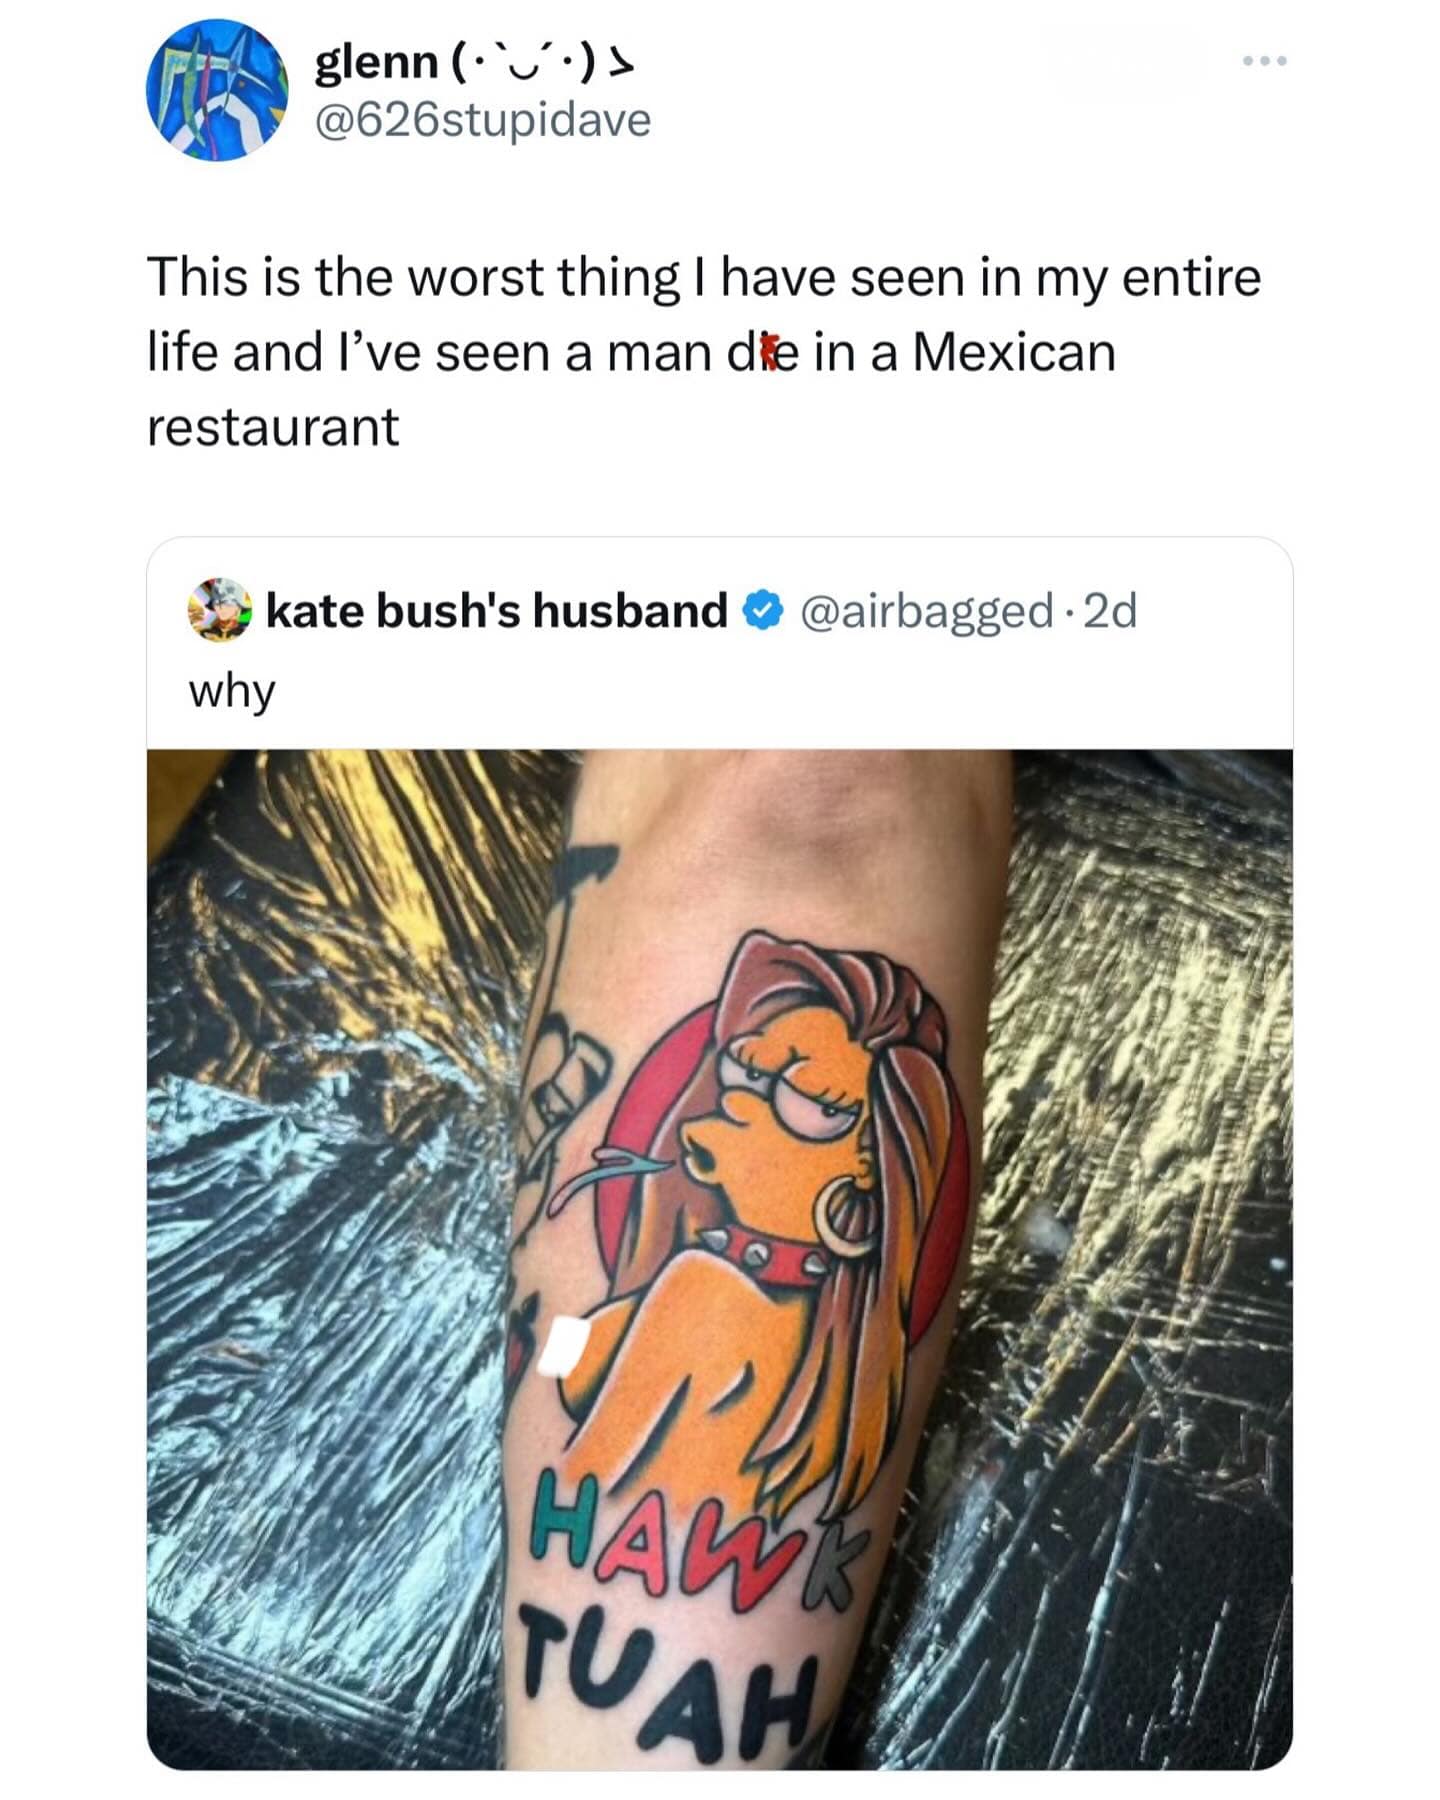Click the word why in the quoted tweet
The height and width of the screenshot is (1800, 1440).
pos(232,688)
